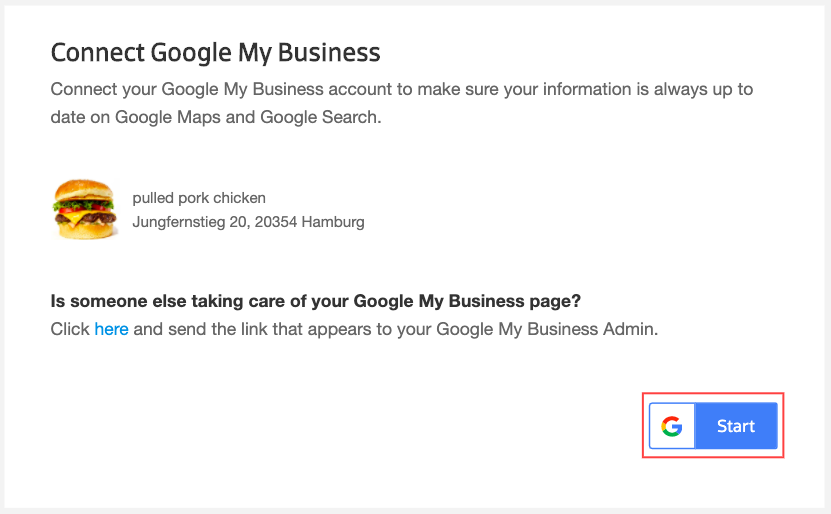Click 'date on' starting second description line
Viewport: 831px width, 514px height.
pos(80,117)
